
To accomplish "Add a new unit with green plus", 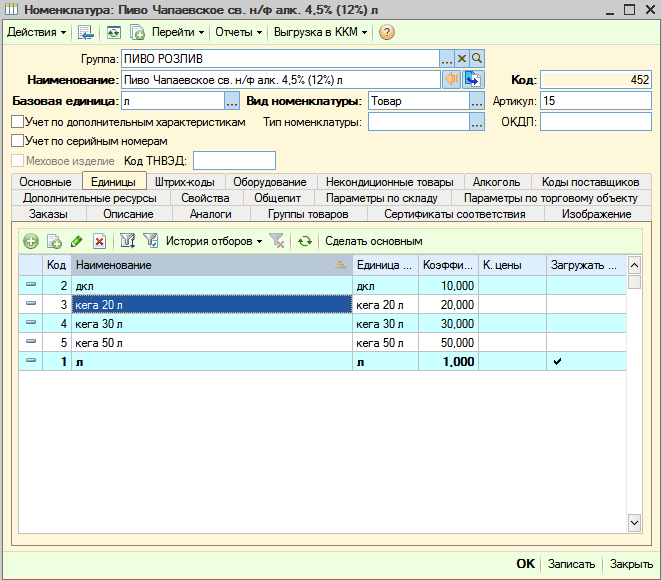I will point(31,241).
